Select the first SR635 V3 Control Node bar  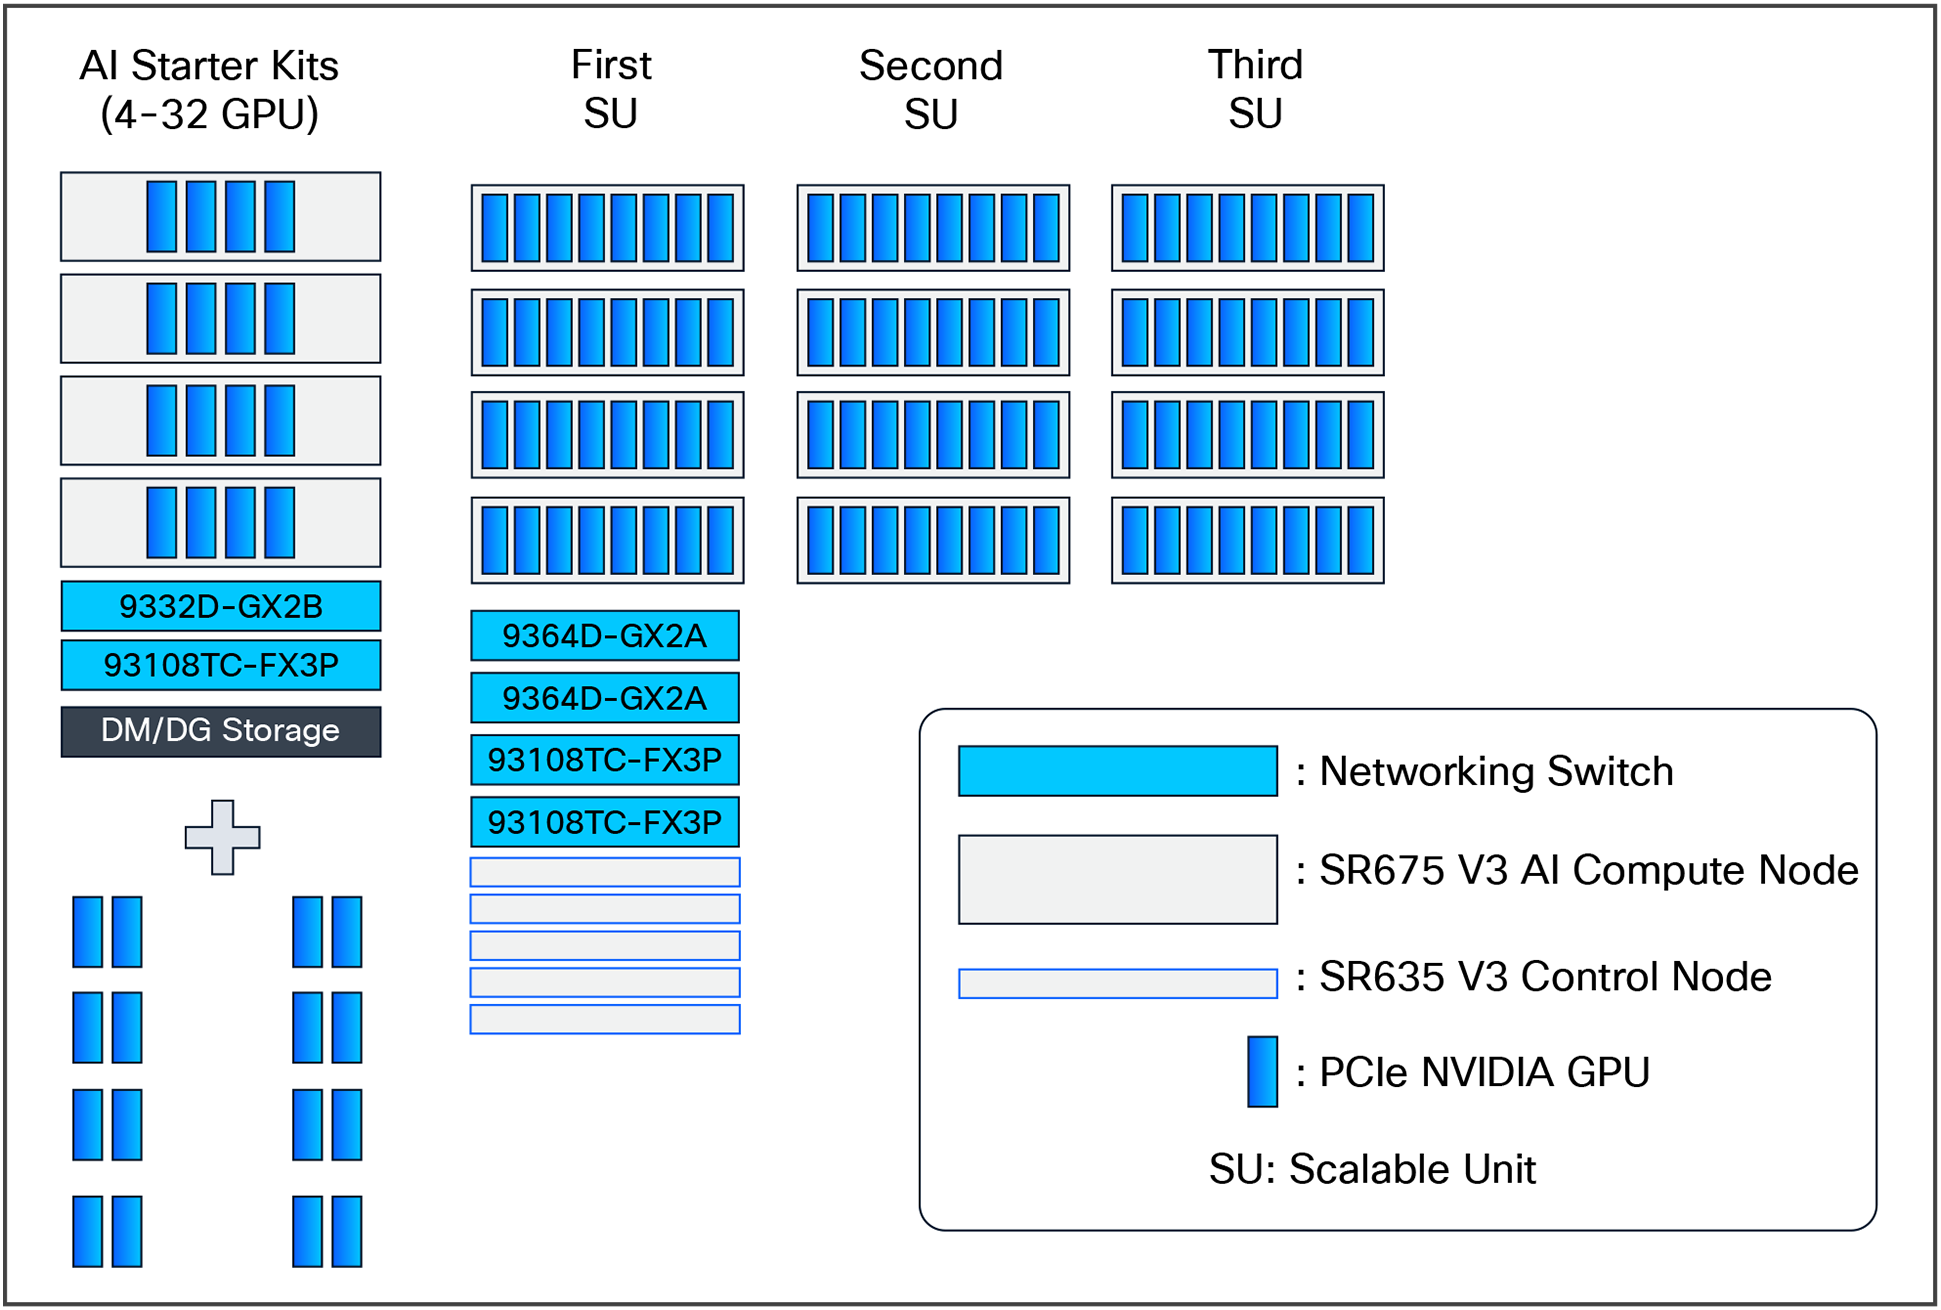click(x=603, y=871)
